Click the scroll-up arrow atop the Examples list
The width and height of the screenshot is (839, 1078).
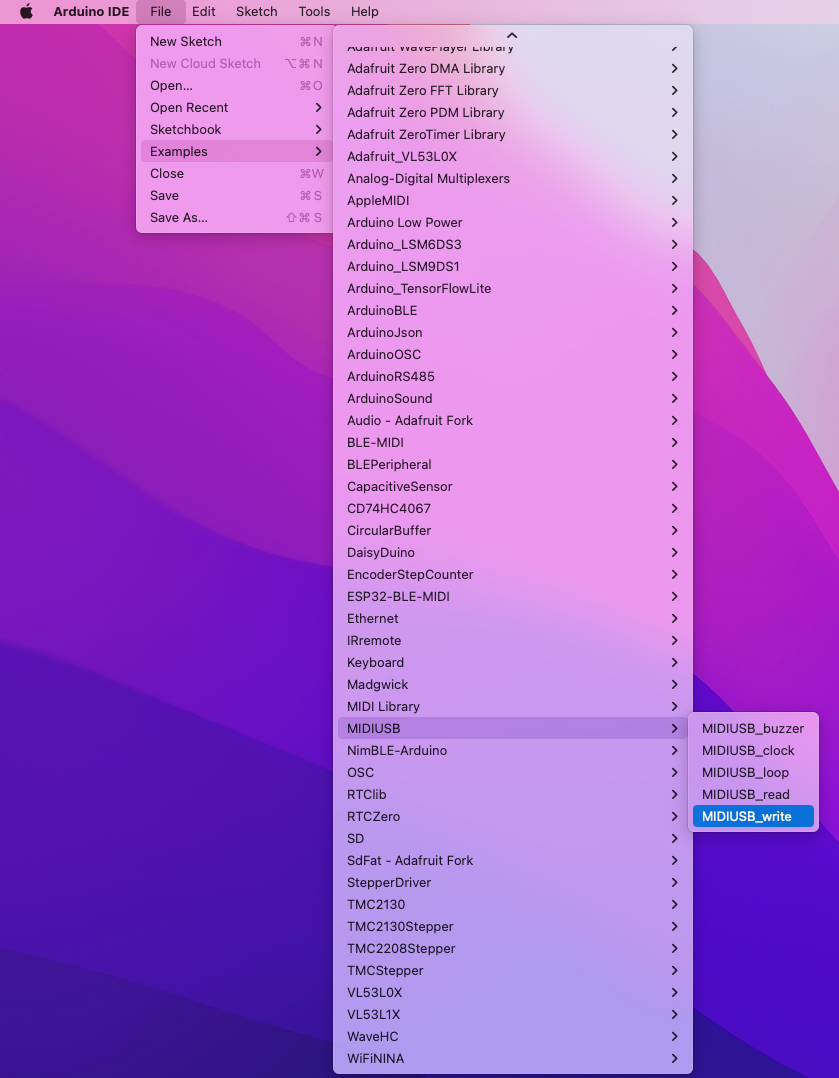click(512, 35)
